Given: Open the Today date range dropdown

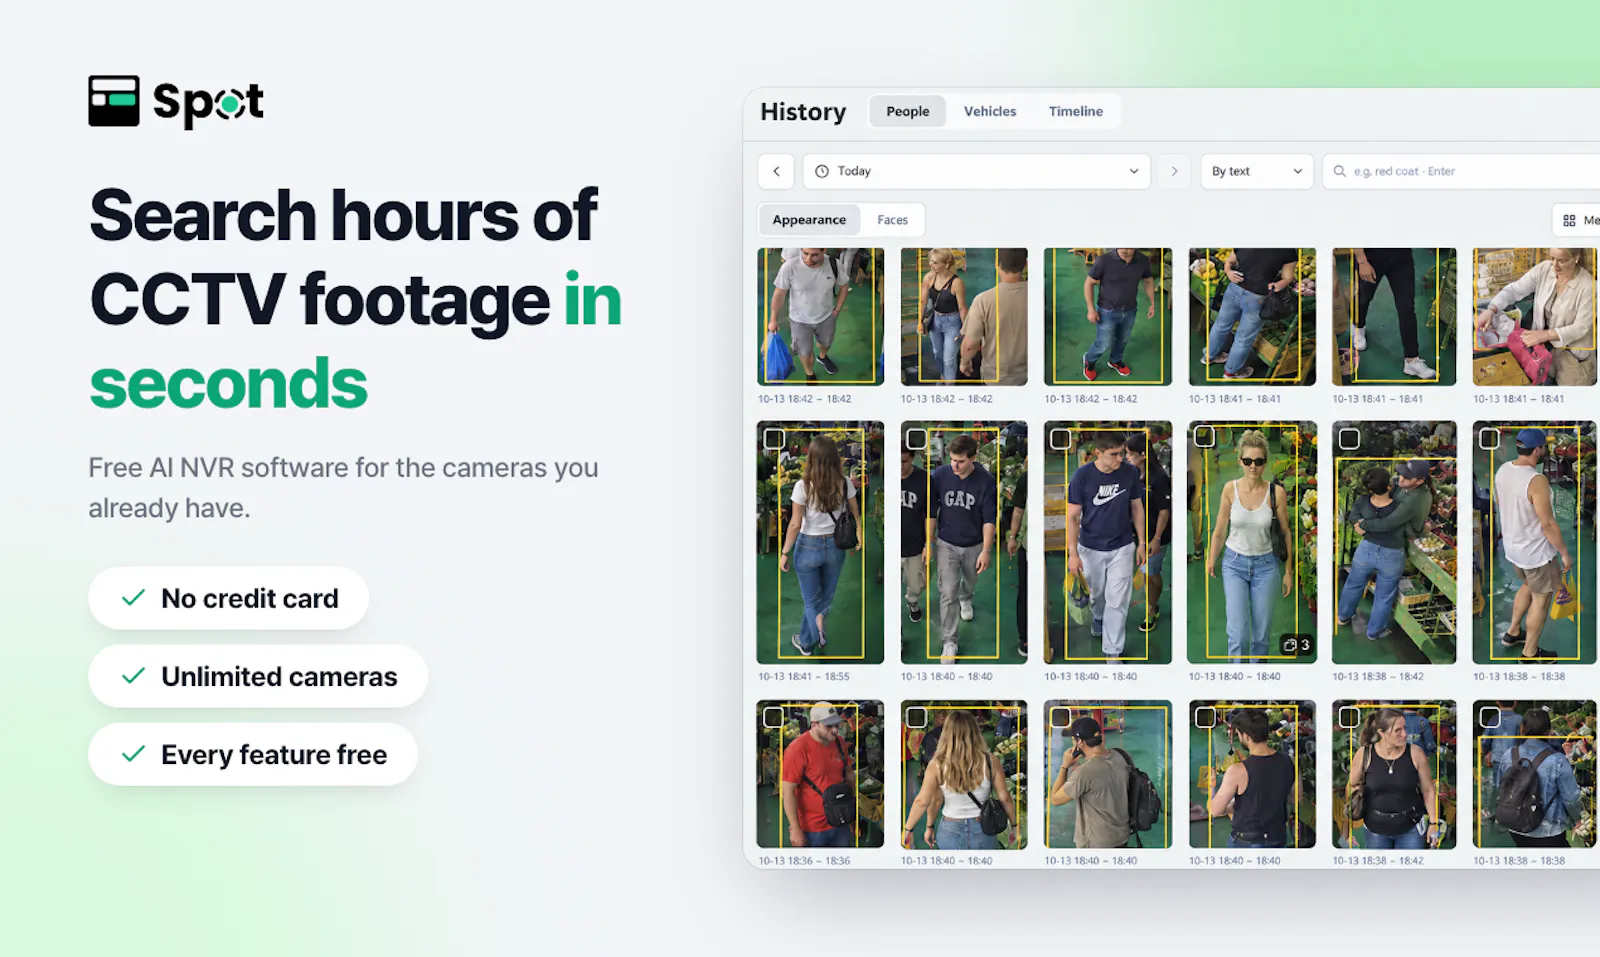Looking at the screenshot, I should [976, 171].
